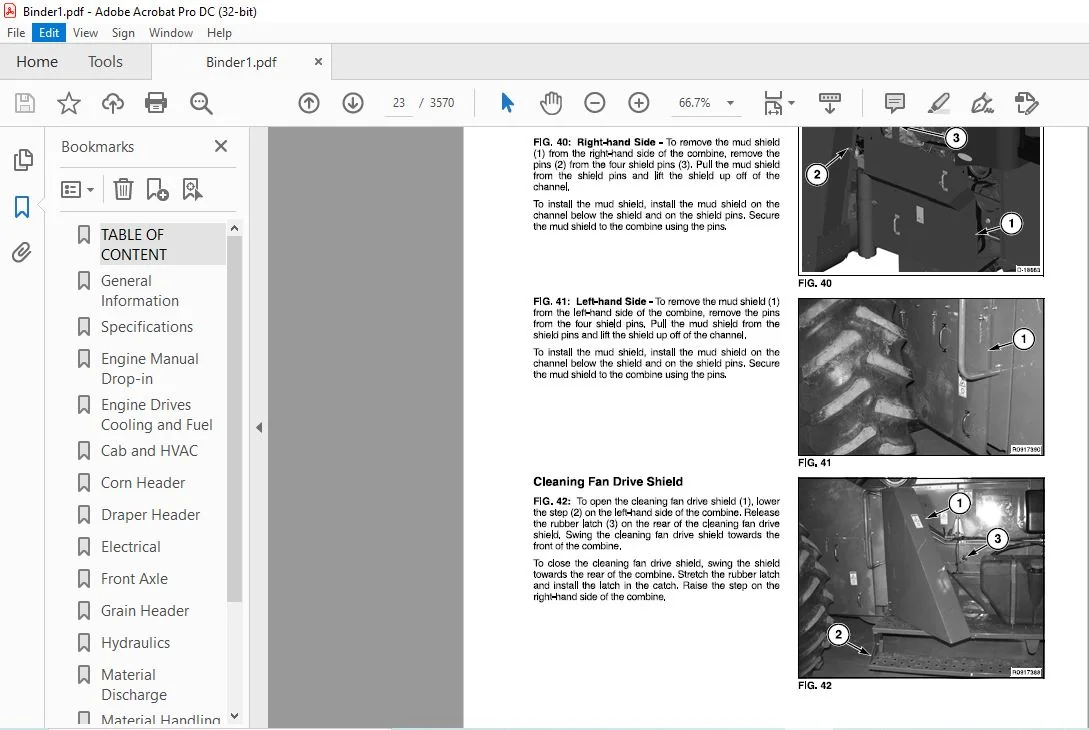Click the FIG. 40 mud shield image
Viewport: 1089px width, 730px height.
(921, 201)
